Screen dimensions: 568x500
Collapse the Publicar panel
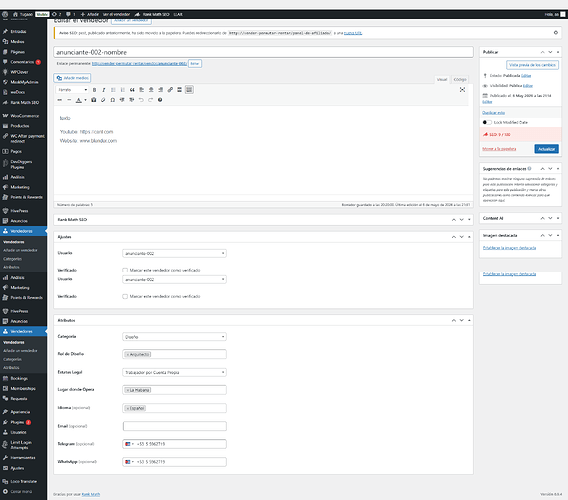pyautogui.click(x=558, y=52)
